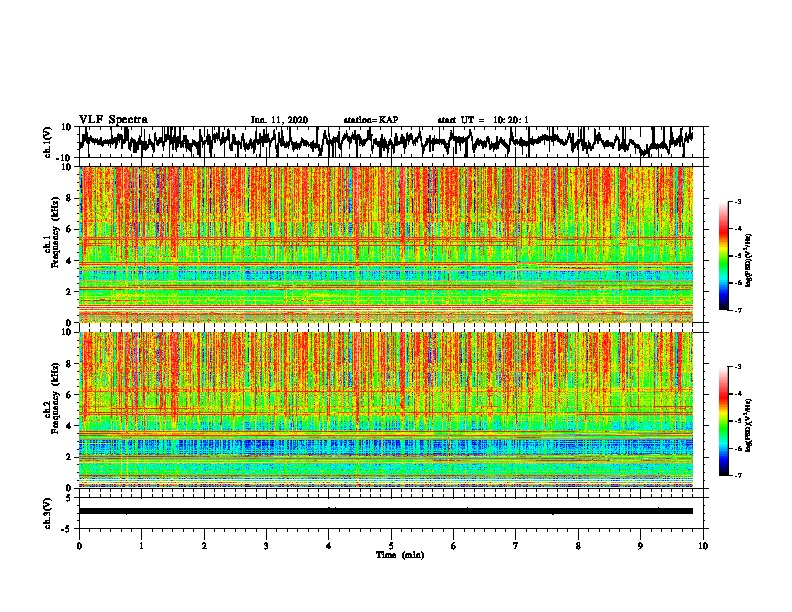
Task: Click the ch.1 voltage waveform trace
Action: (x=387, y=141)
